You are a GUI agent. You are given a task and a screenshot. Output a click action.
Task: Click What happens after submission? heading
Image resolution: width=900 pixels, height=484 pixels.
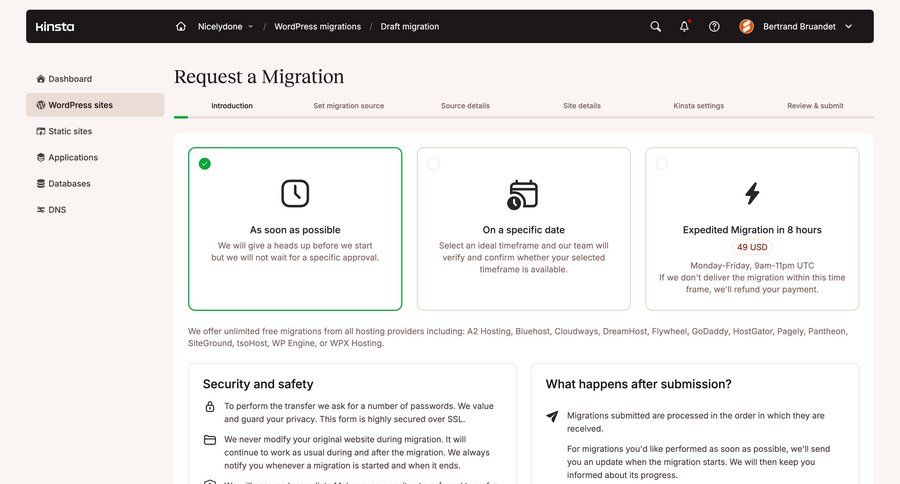click(638, 384)
